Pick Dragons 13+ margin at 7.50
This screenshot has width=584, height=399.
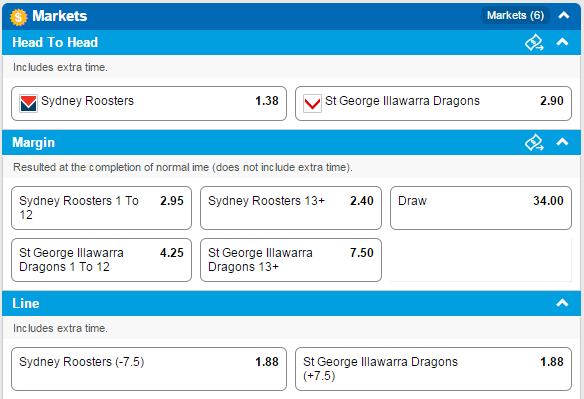click(x=291, y=260)
